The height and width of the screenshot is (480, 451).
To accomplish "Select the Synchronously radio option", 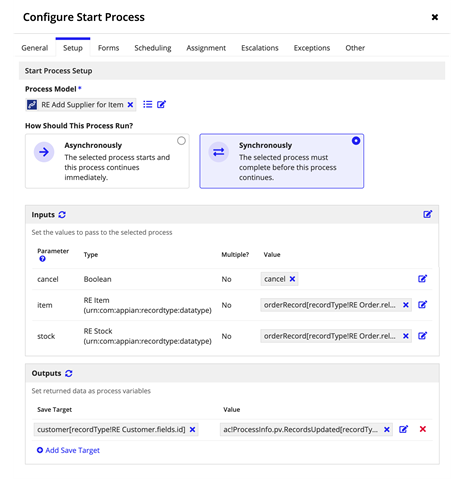I will point(356,141).
